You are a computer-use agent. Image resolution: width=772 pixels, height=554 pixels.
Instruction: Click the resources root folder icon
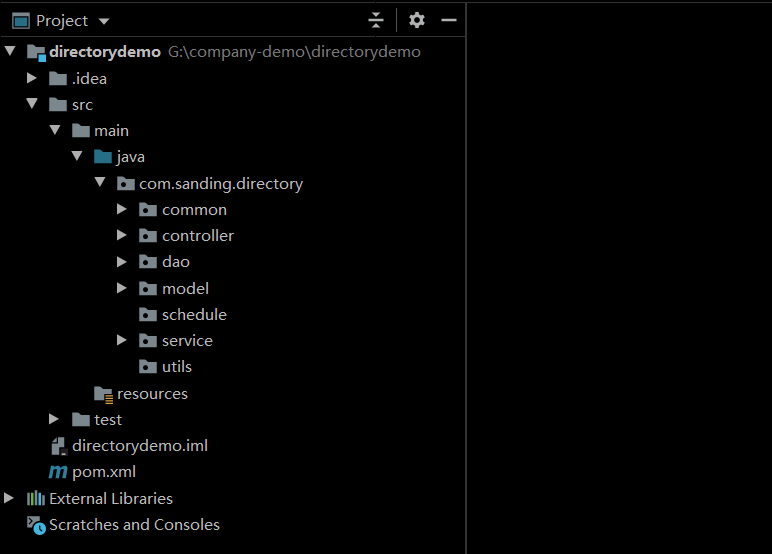coord(103,395)
